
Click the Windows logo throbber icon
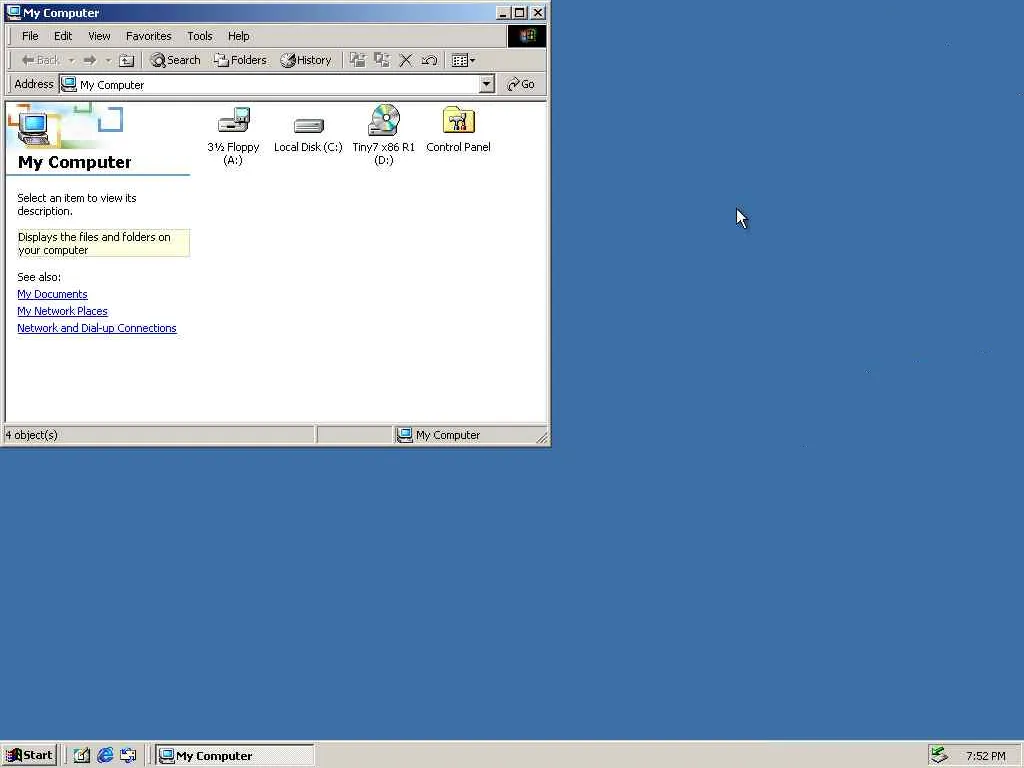pyautogui.click(x=527, y=36)
